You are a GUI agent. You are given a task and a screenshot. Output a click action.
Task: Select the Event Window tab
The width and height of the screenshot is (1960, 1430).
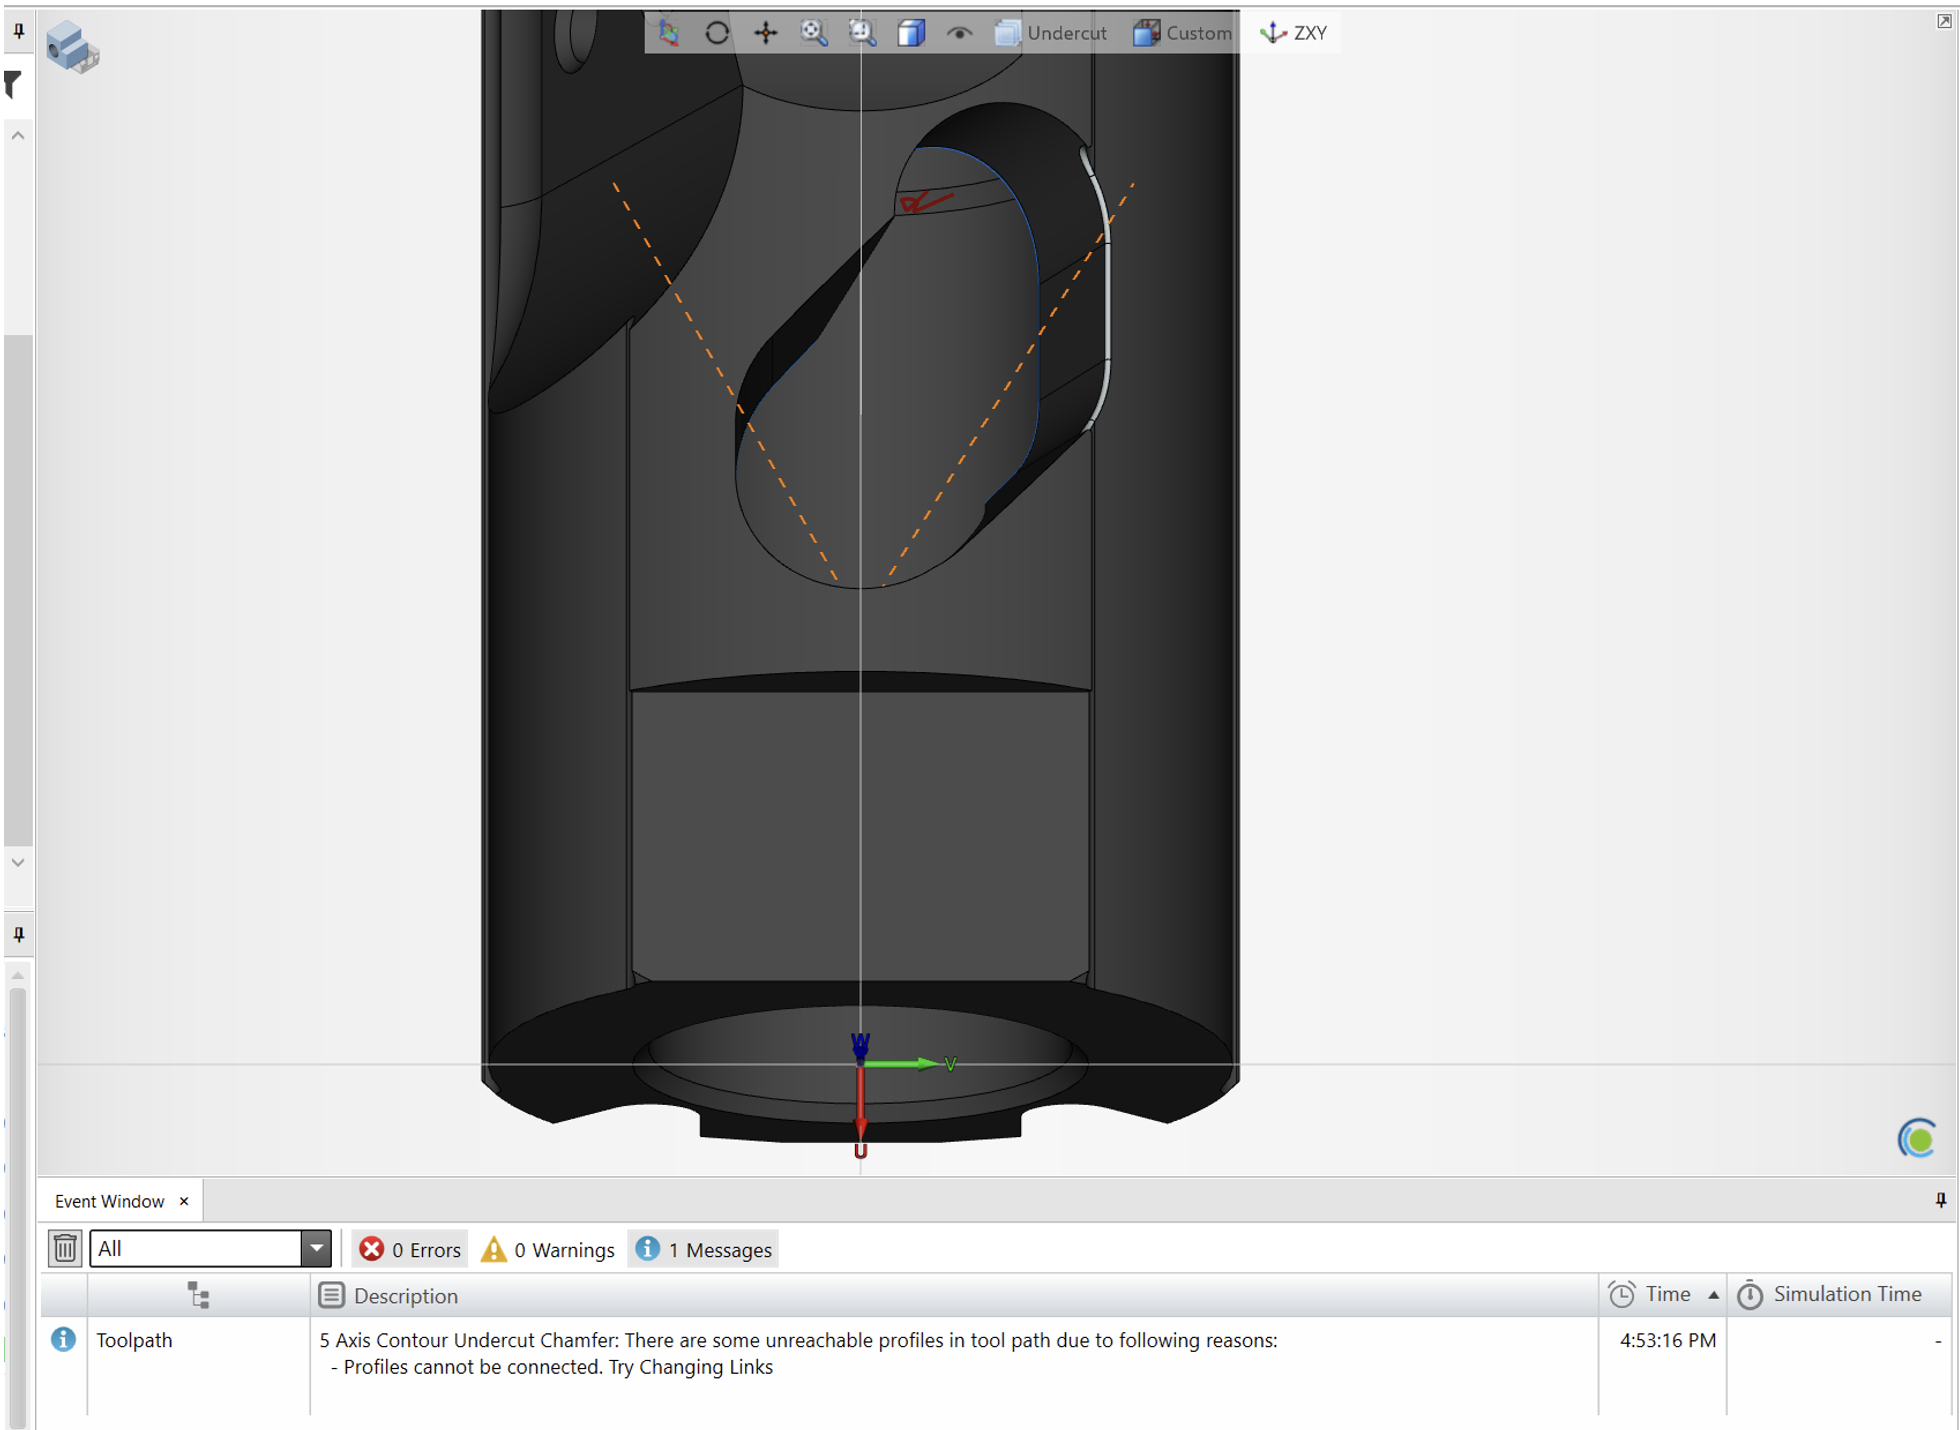coord(109,1201)
